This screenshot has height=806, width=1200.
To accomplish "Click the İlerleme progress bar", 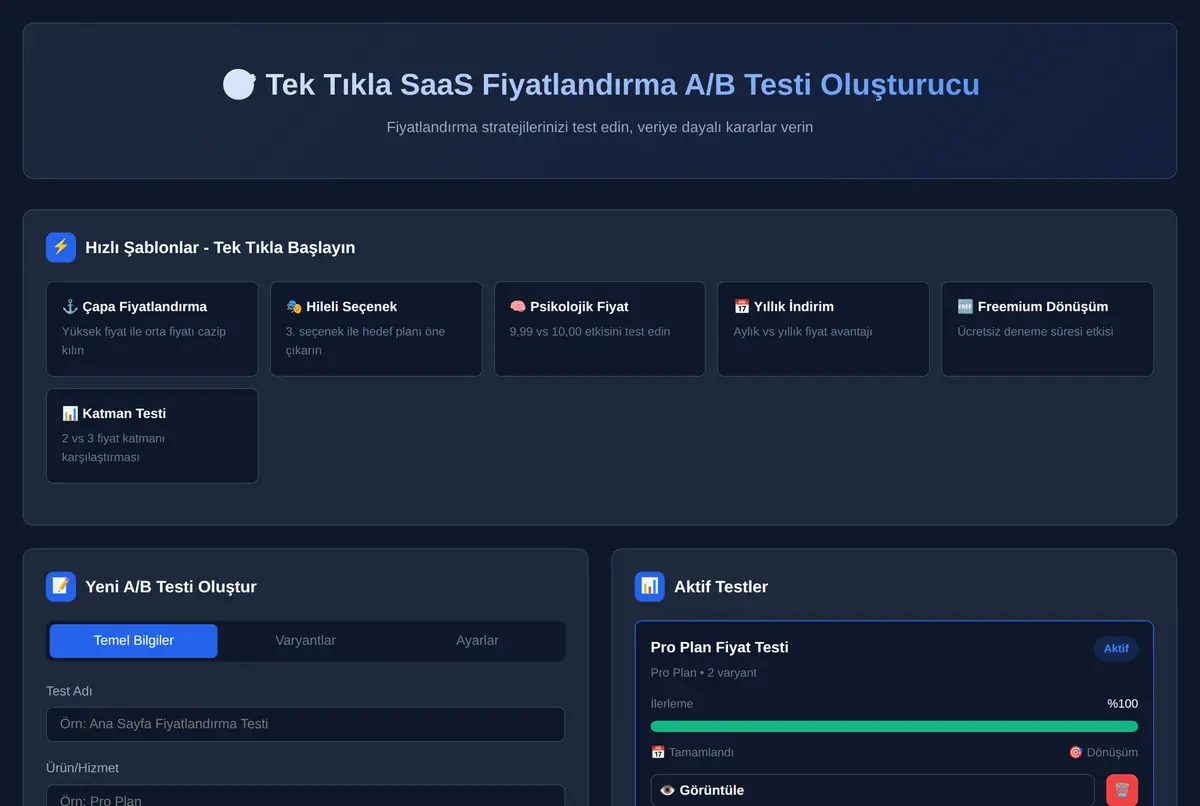I will (894, 726).
